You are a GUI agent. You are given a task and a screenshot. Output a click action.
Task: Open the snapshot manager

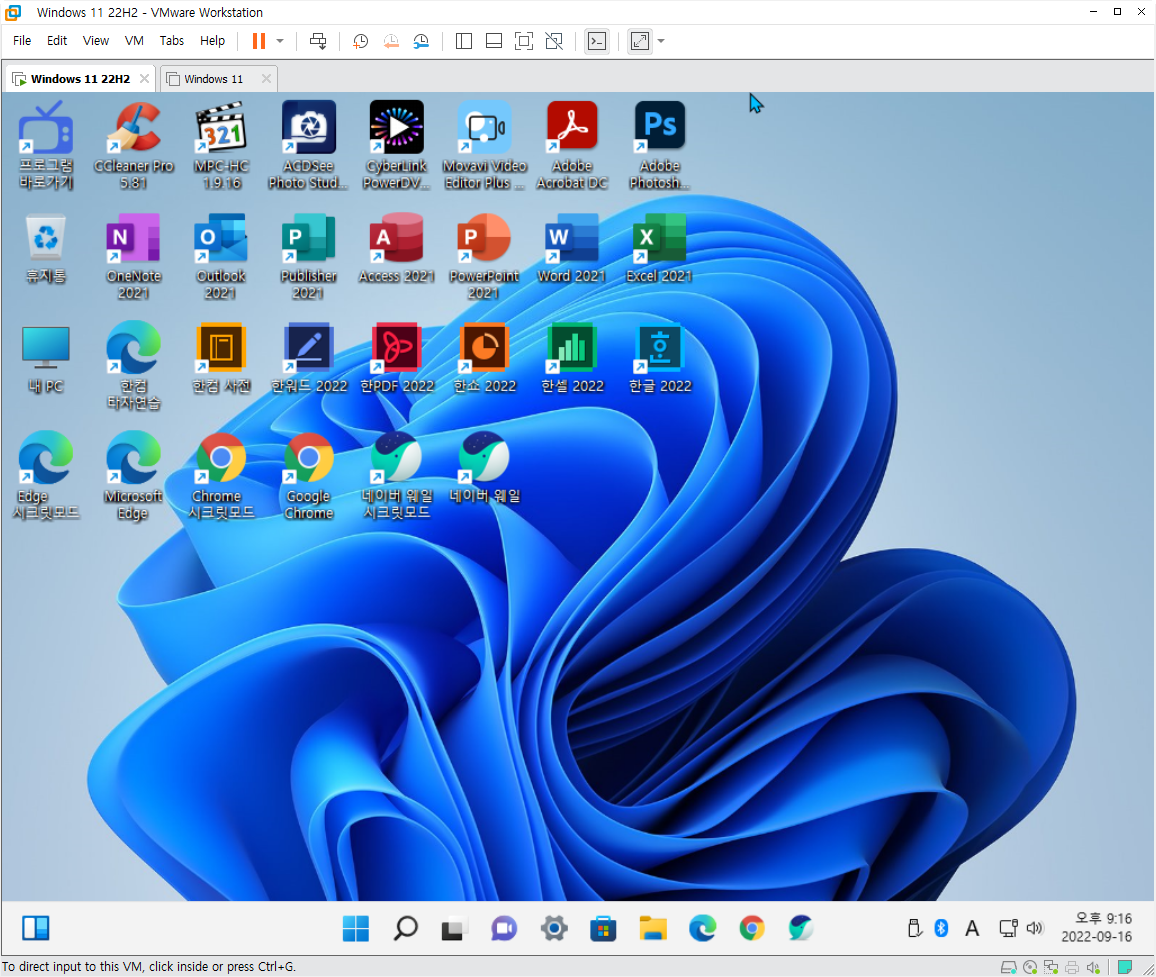click(421, 41)
